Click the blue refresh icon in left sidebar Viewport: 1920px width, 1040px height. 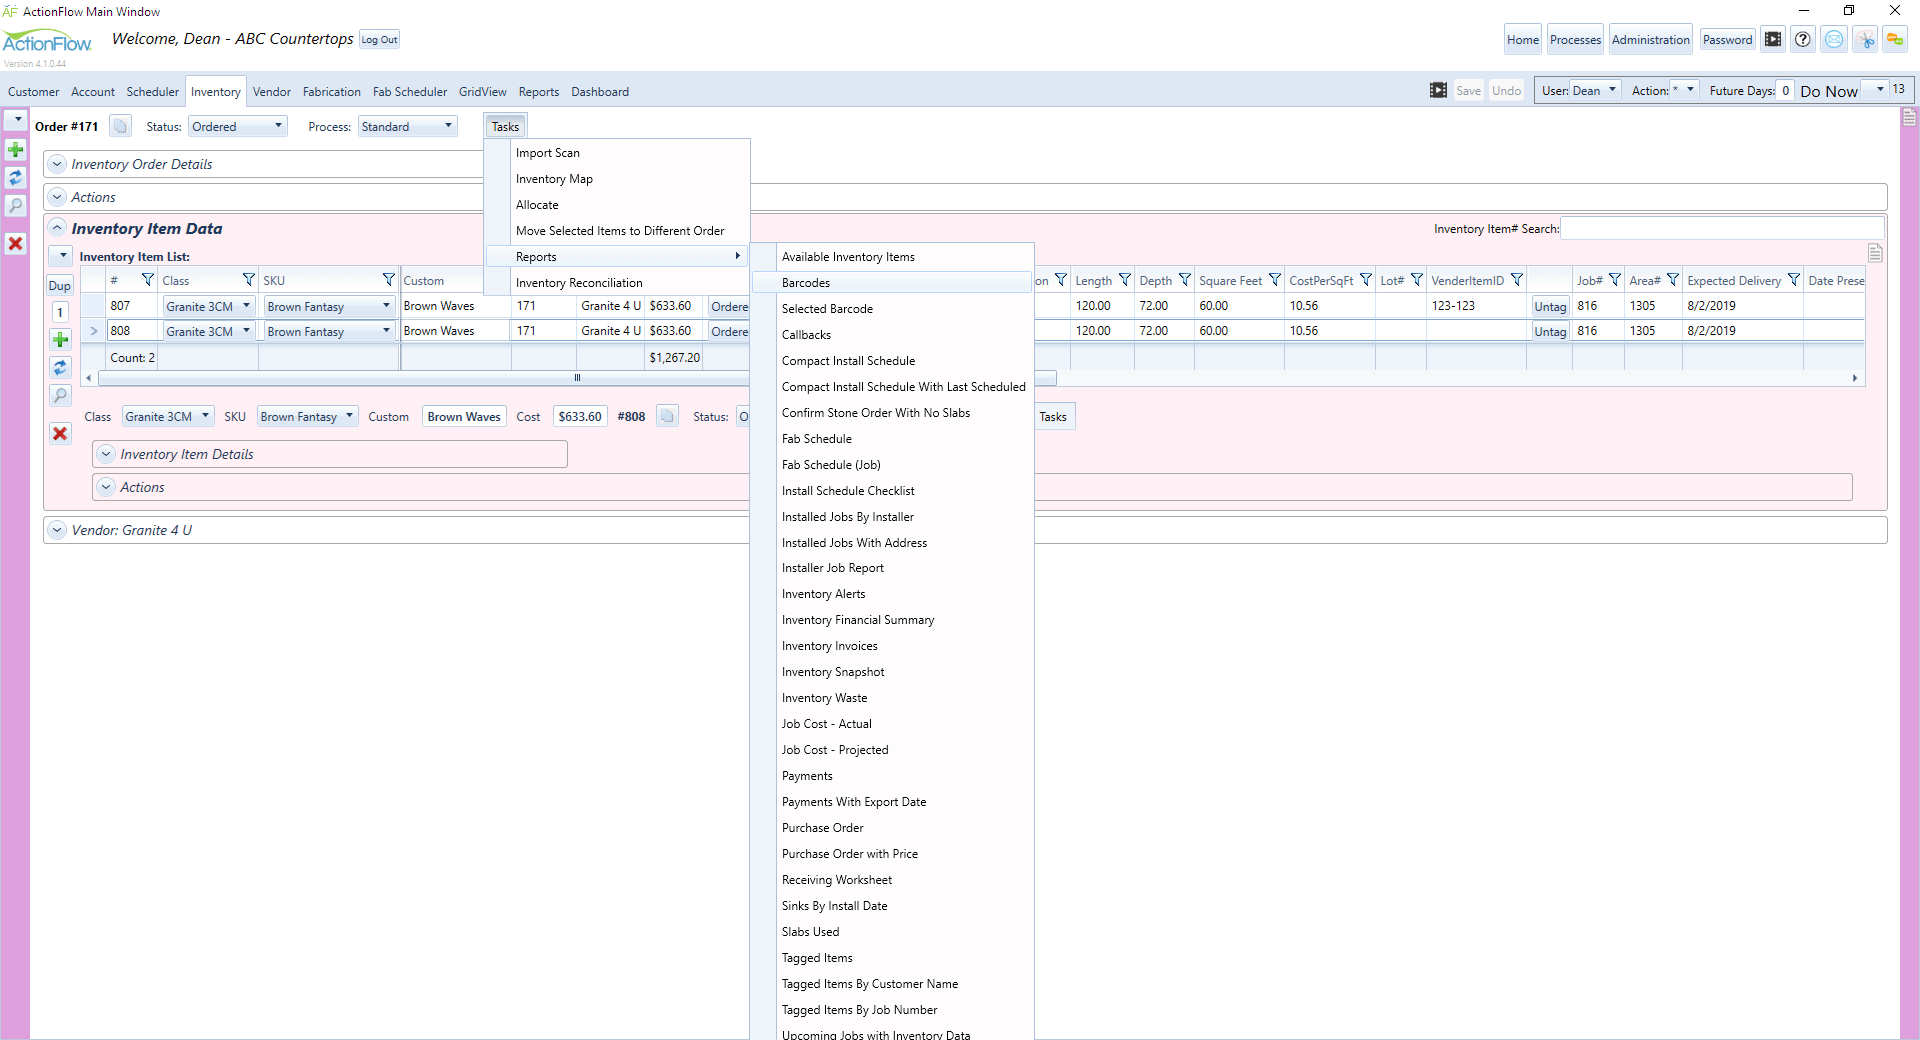click(15, 178)
